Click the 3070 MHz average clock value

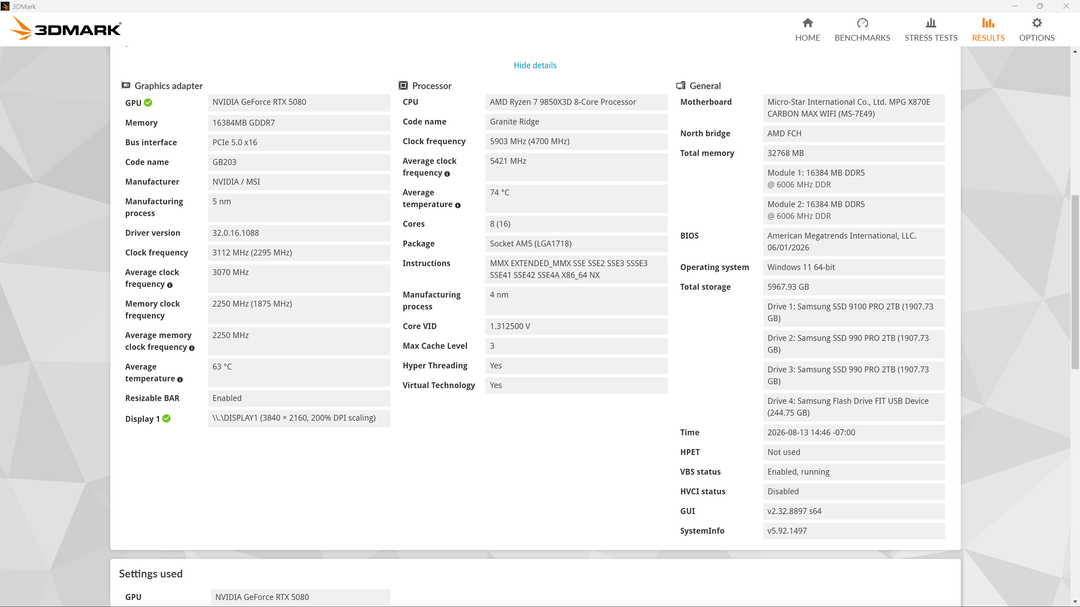pyautogui.click(x=299, y=278)
